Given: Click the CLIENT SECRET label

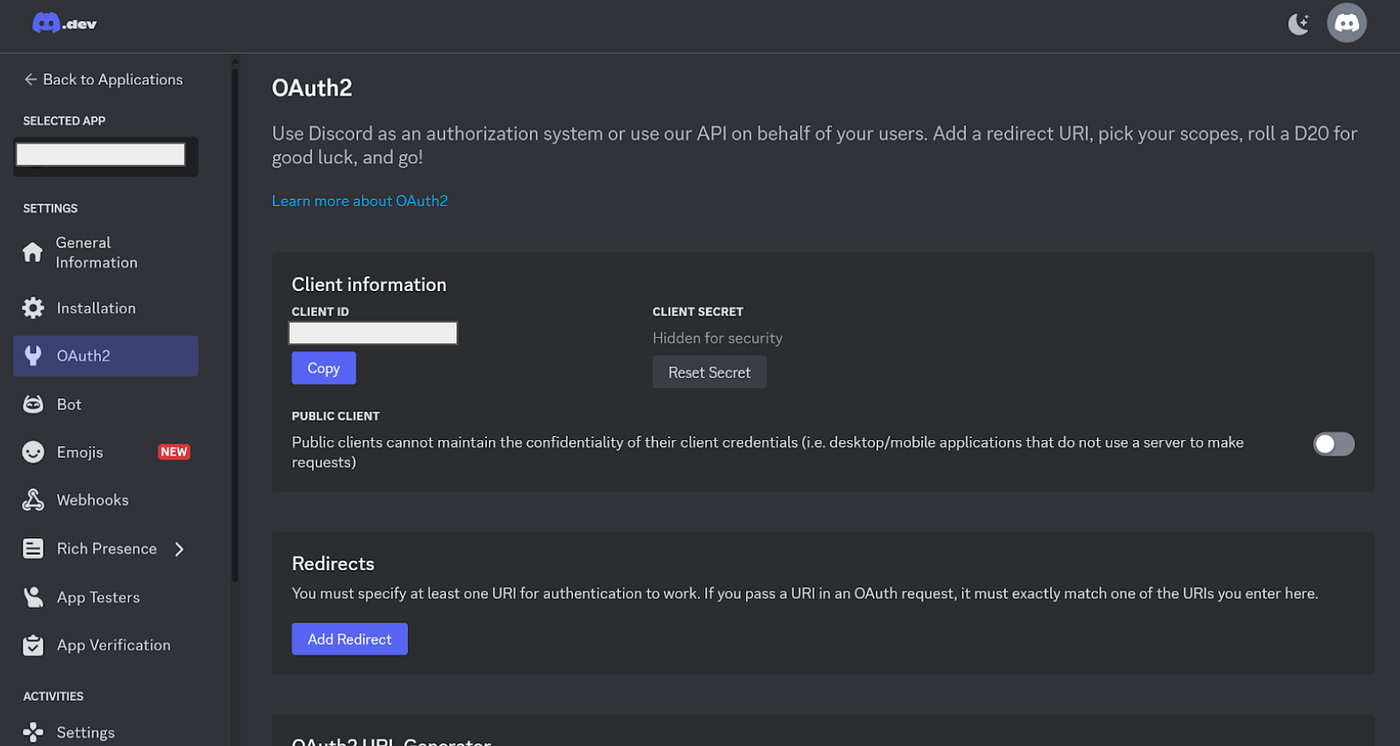Looking at the screenshot, I should pyautogui.click(x=698, y=312).
